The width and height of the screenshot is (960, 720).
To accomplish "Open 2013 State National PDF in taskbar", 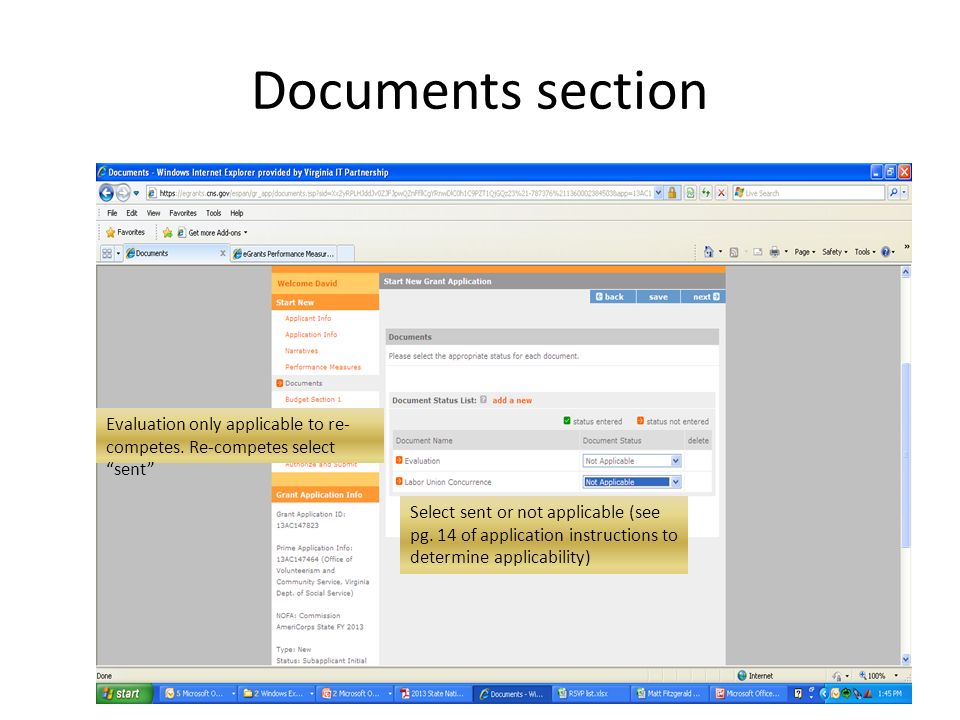I will [435, 694].
